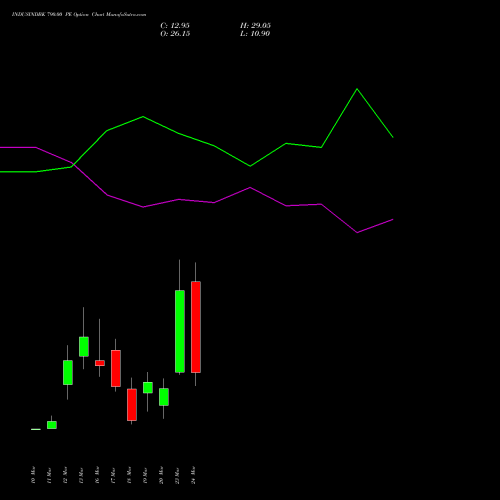
Task: Click the close value 'C: 12.95'
Action: tap(175, 26)
